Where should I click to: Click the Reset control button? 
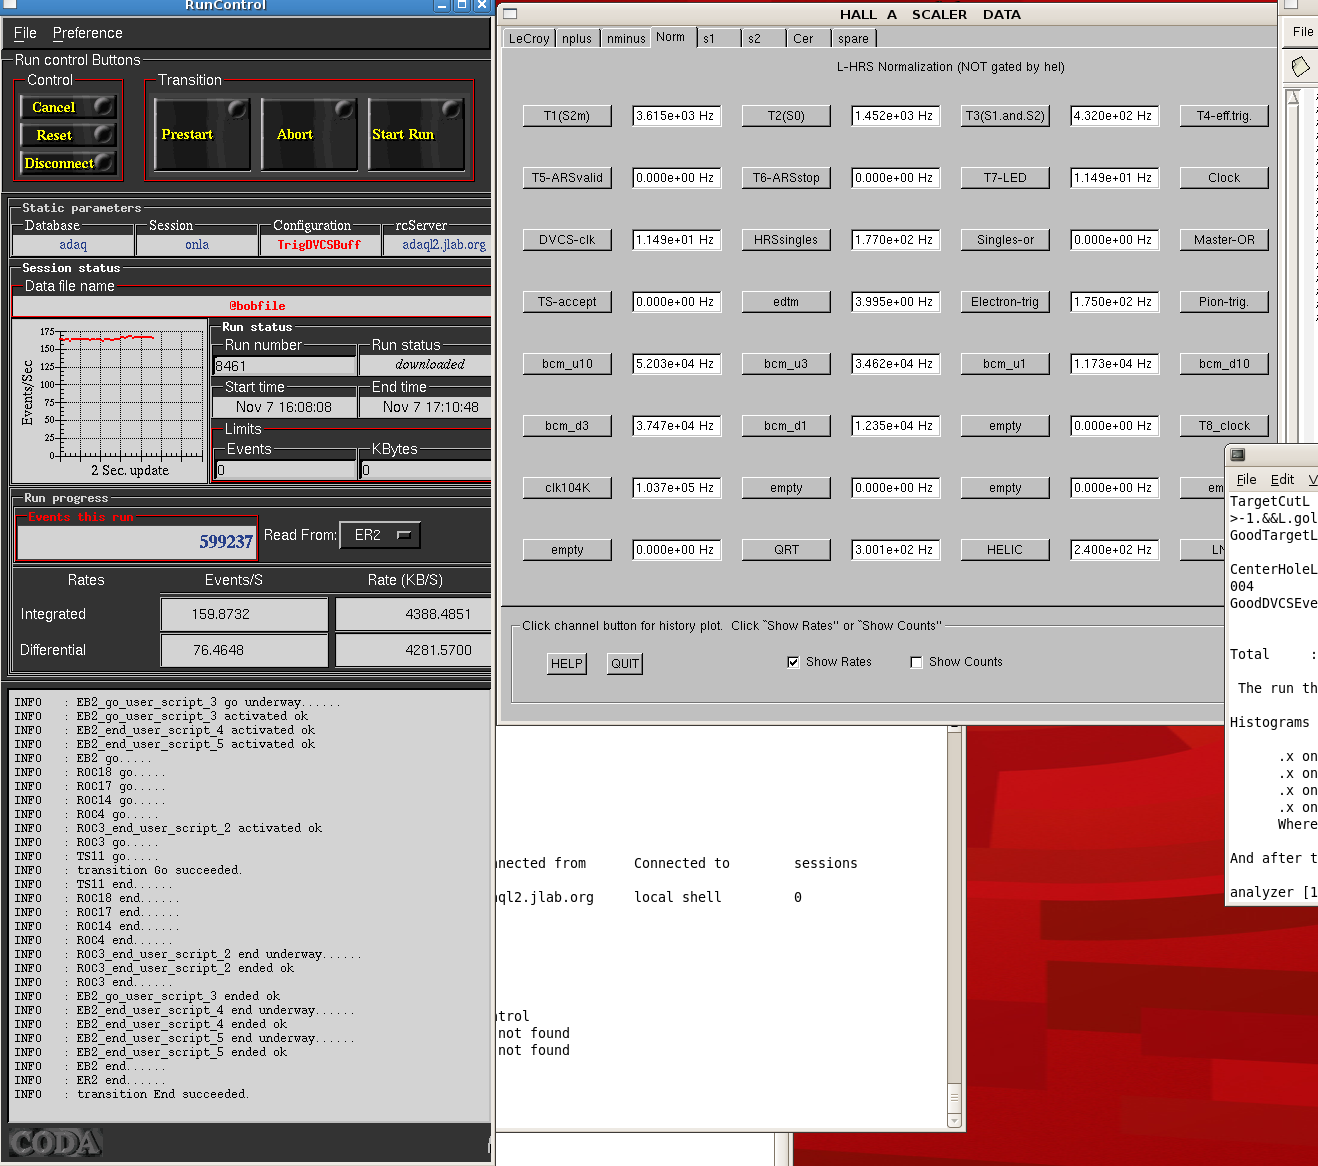click(68, 135)
